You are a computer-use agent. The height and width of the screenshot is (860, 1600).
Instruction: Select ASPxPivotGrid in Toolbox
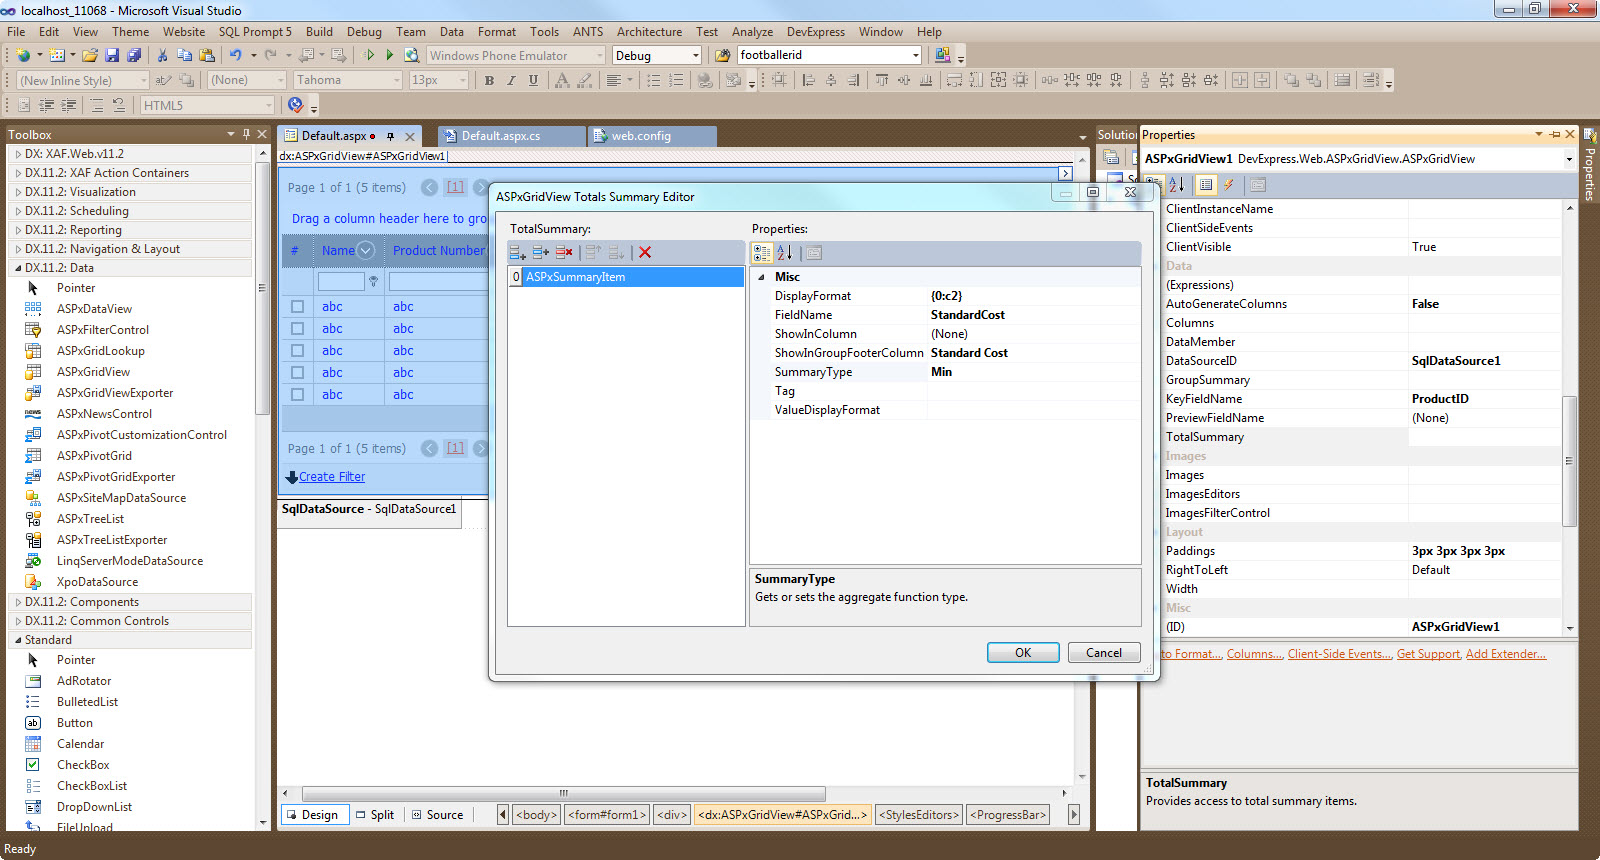tap(94, 456)
